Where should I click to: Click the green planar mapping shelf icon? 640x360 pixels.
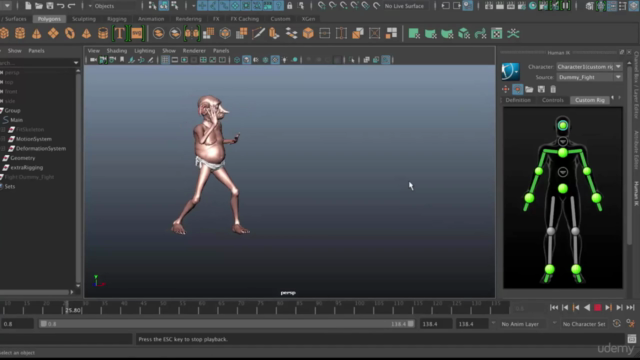(x=414, y=33)
